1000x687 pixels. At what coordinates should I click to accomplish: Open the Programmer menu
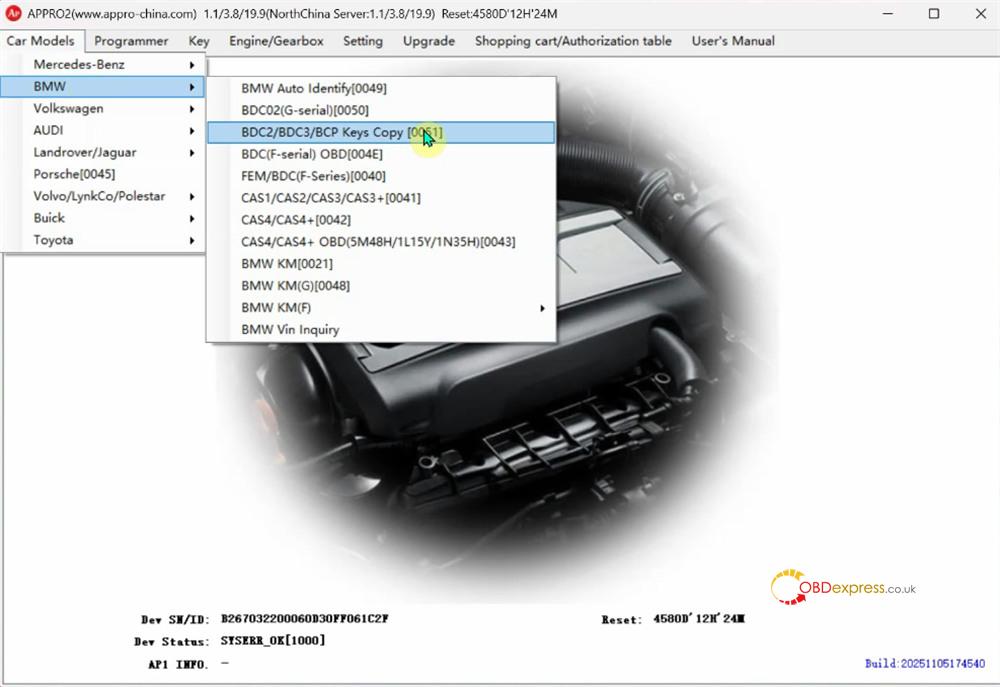131,41
